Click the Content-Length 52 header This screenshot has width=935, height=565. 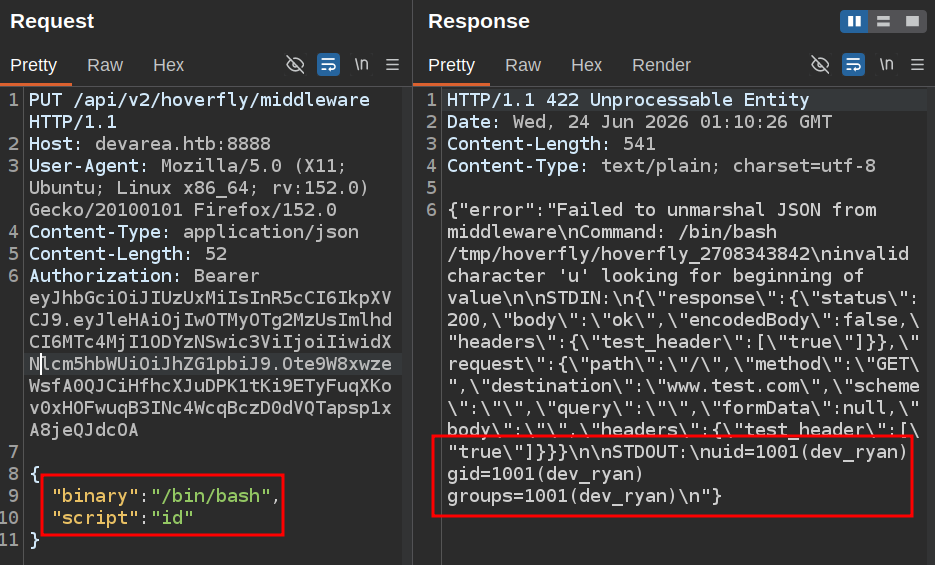(x=128, y=254)
